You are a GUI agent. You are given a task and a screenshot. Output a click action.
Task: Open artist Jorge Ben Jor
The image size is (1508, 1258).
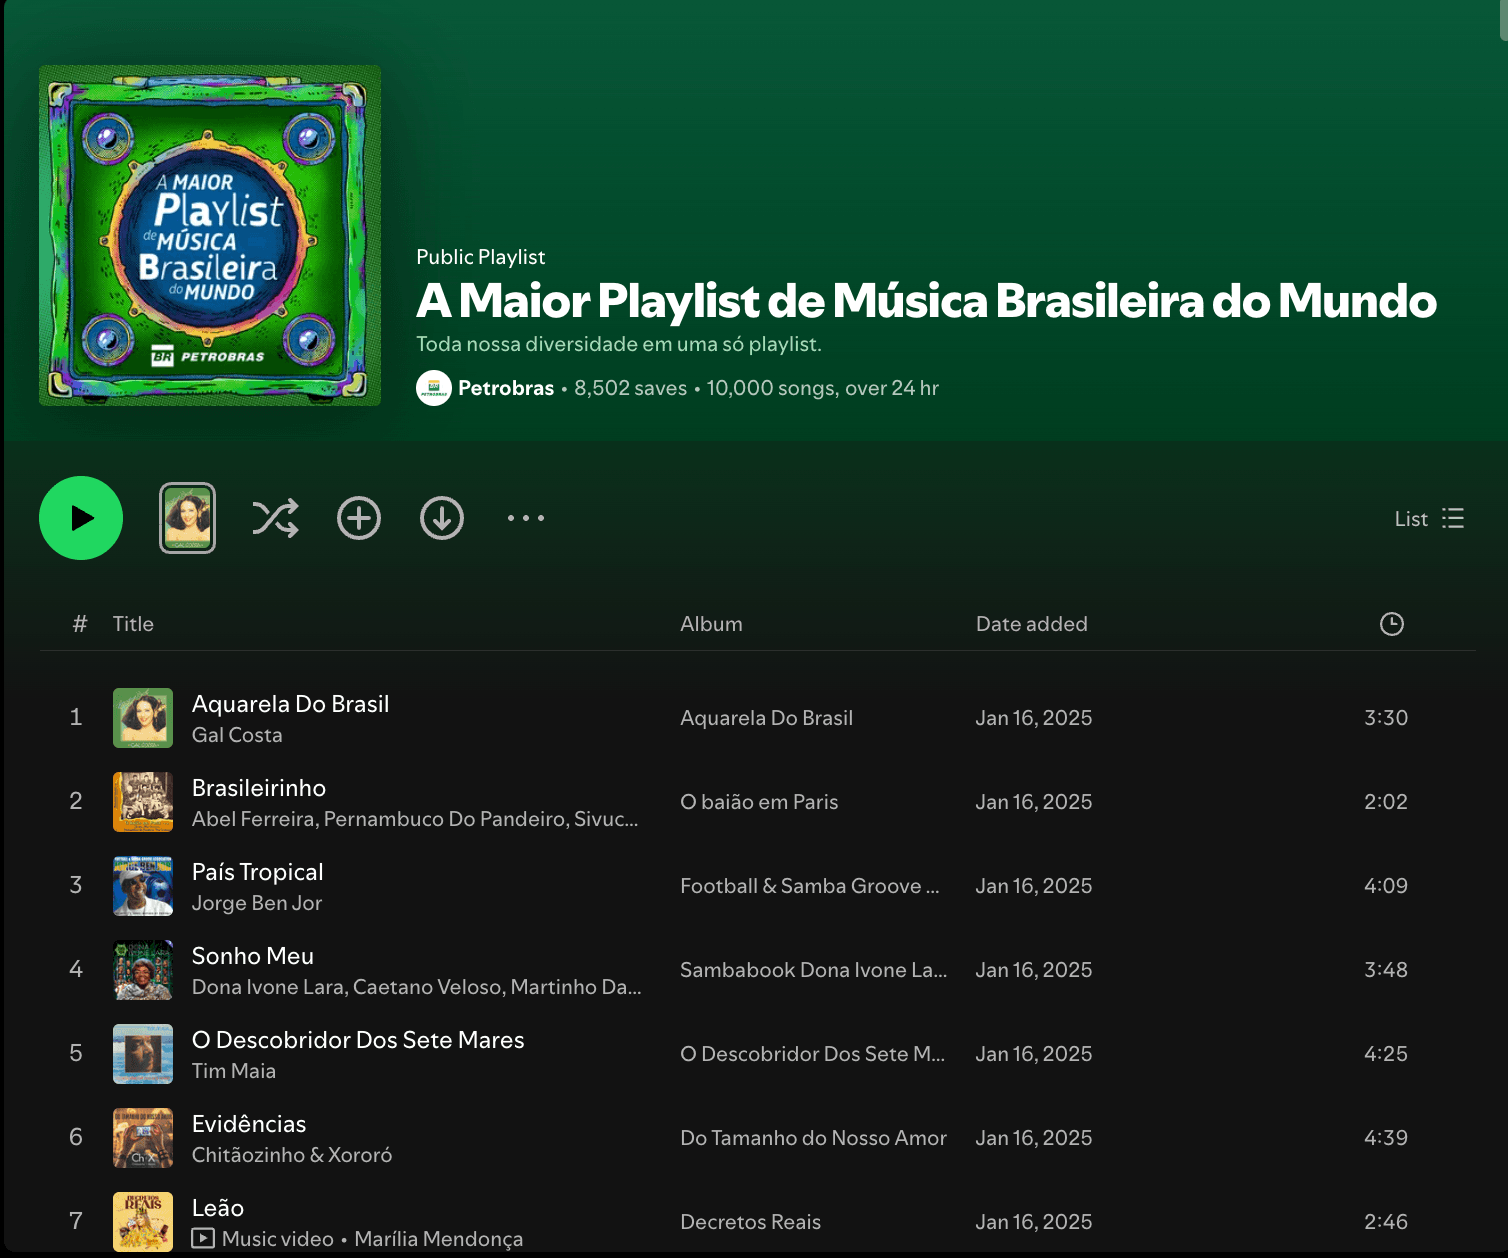point(257,903)
